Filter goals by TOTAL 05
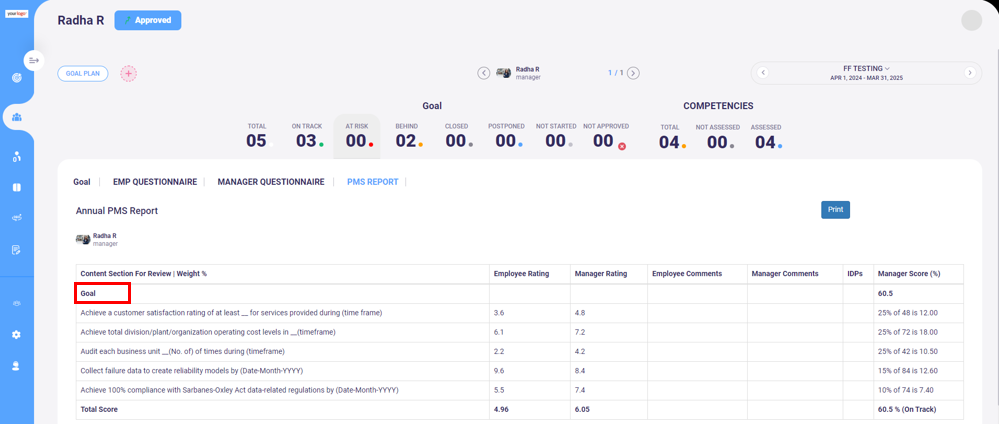This screenshot has width=999, height=424. [257, 136]
